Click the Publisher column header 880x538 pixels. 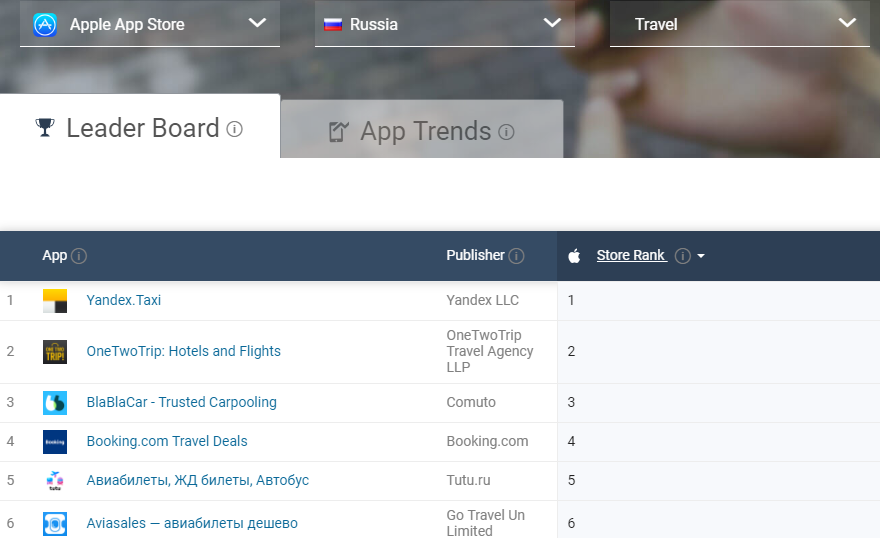point(475,255)
